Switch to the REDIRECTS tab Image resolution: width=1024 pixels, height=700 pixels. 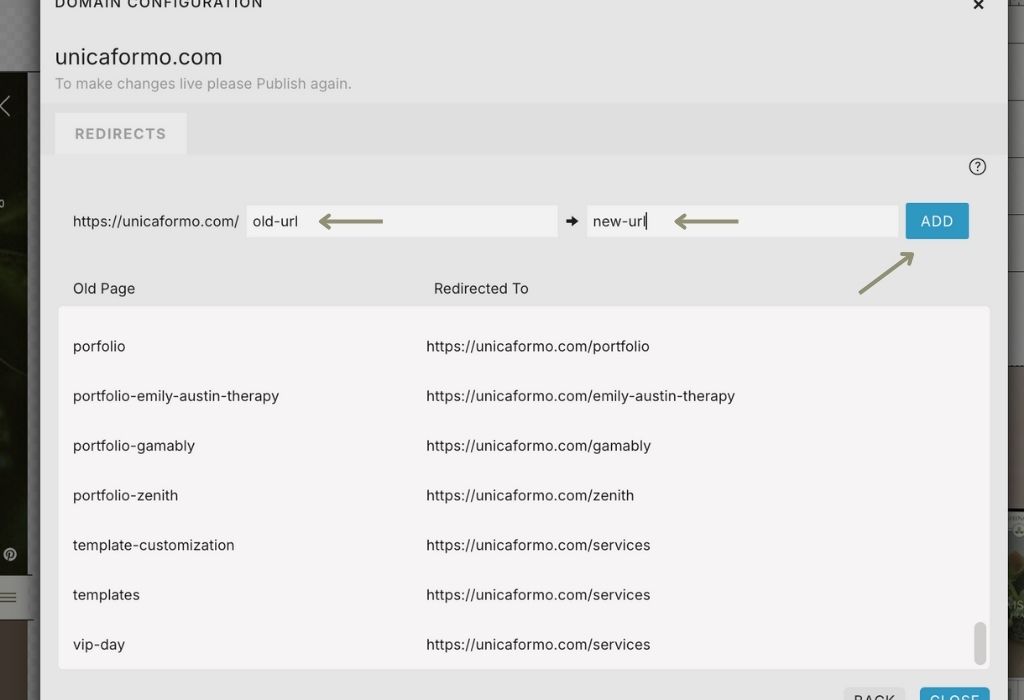[x=120, y=133]
